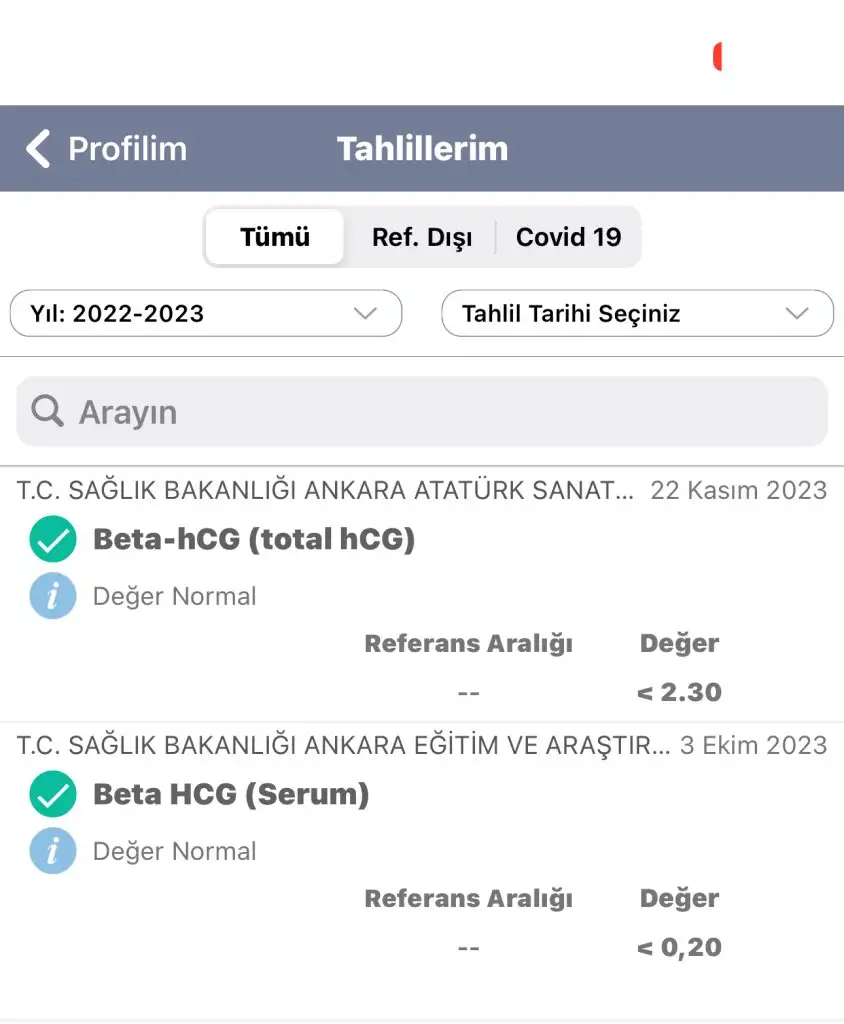The height and width of the screenshot is (1024, 844).
Task: Tap the 3 Ekim 2023 hospital header row
Action: click(422, 745)
